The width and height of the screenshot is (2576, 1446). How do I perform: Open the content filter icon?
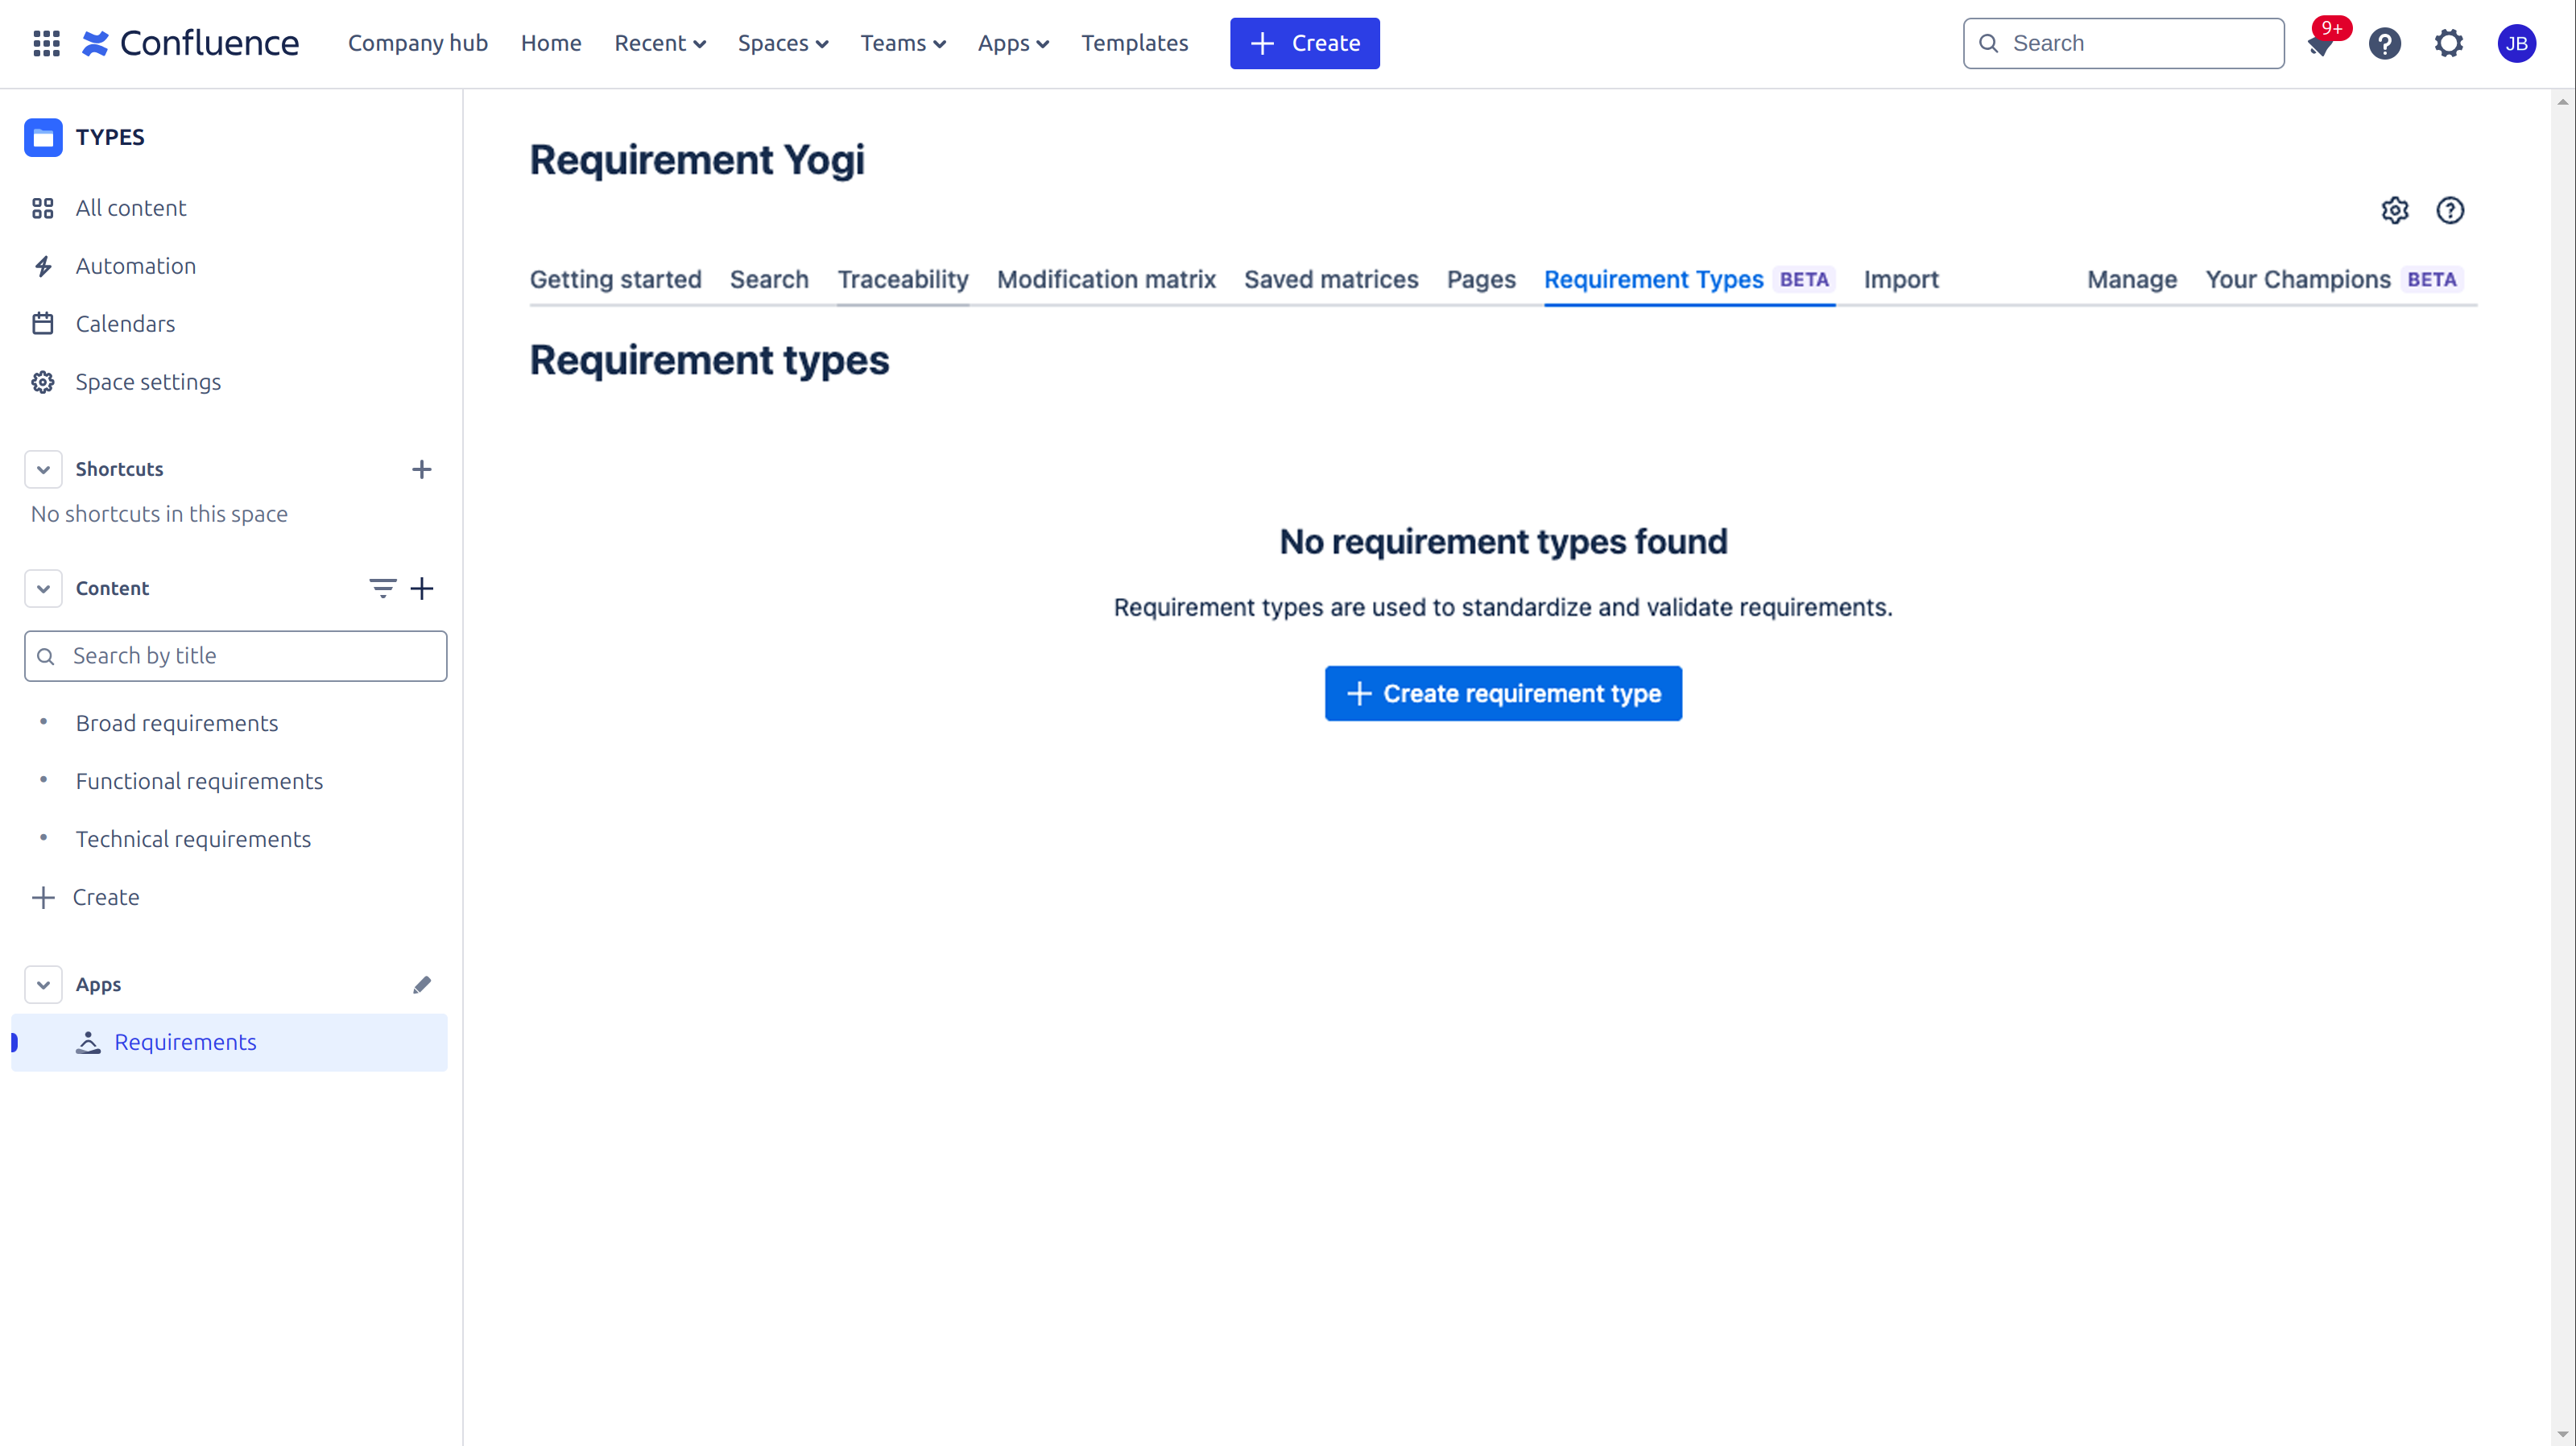(x=383, y=588)
